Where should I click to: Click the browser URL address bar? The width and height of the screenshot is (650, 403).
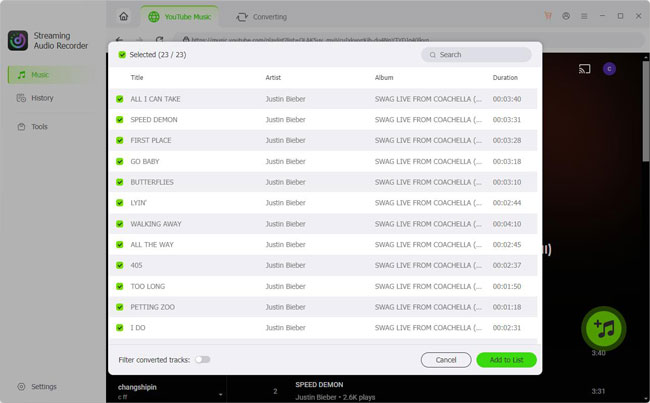click(x=410, y=40)
